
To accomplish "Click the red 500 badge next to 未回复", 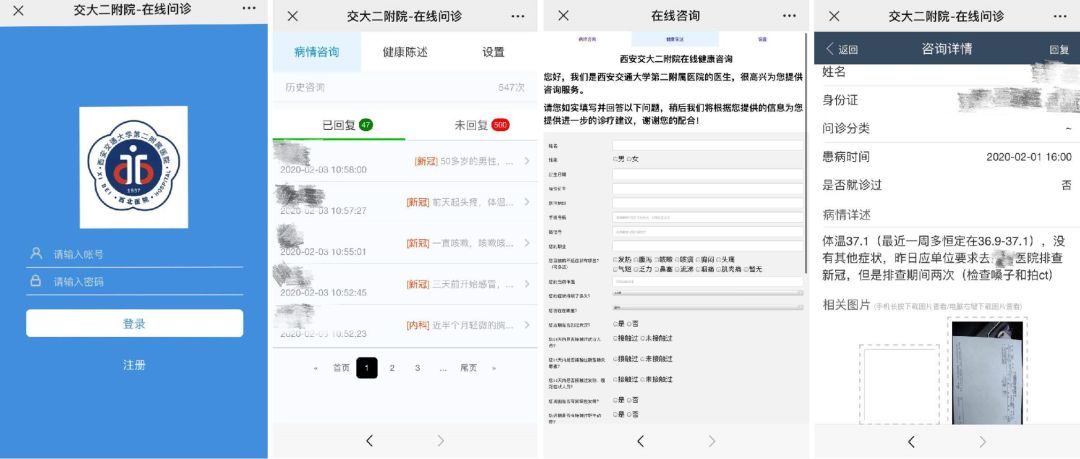I will [500, 125].
